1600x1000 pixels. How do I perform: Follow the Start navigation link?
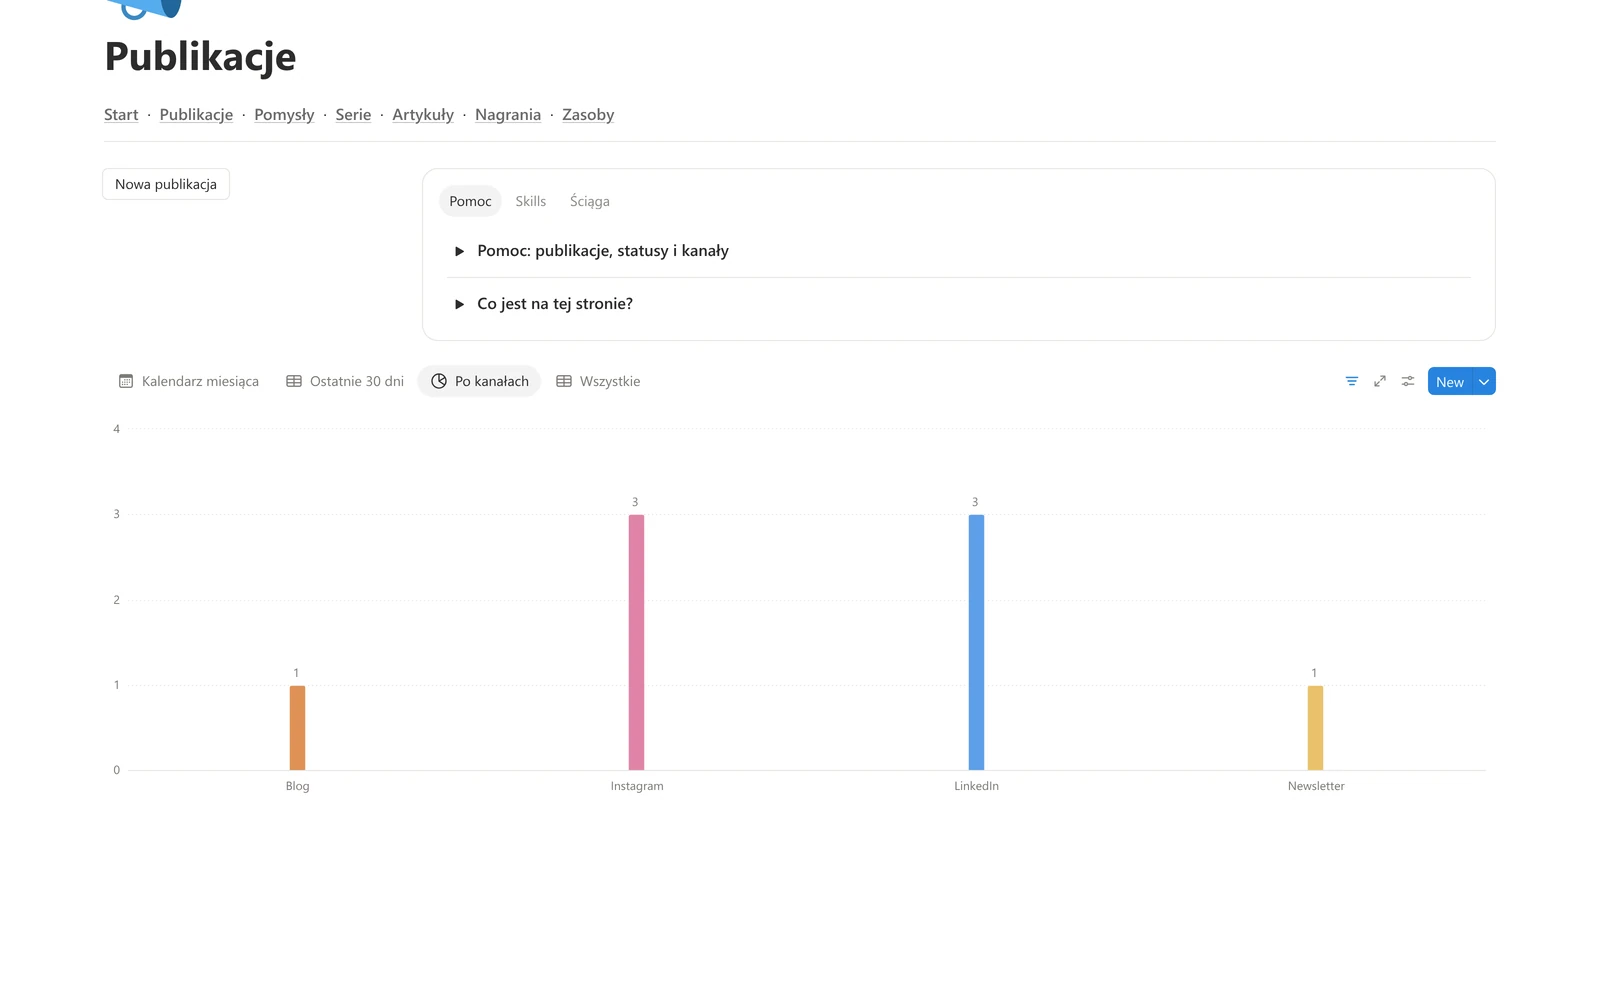[121, 115]
